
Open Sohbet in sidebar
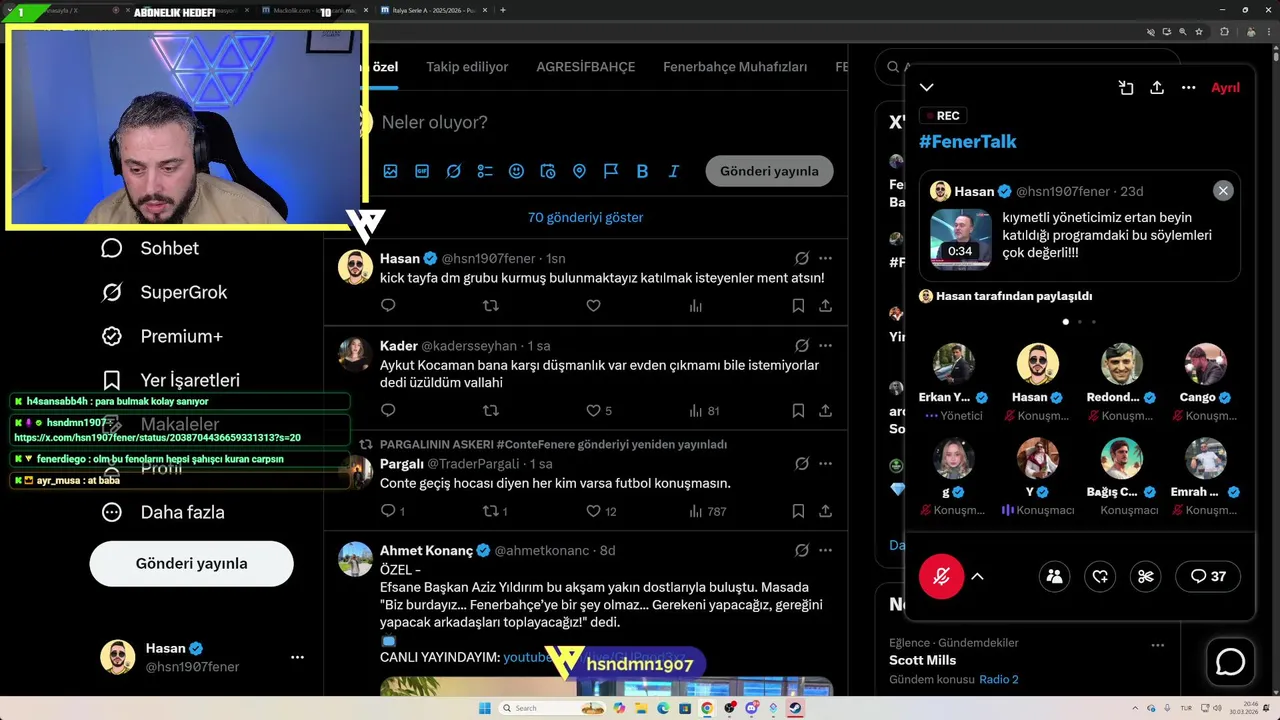pyautogui.click(x=149, y=248)
